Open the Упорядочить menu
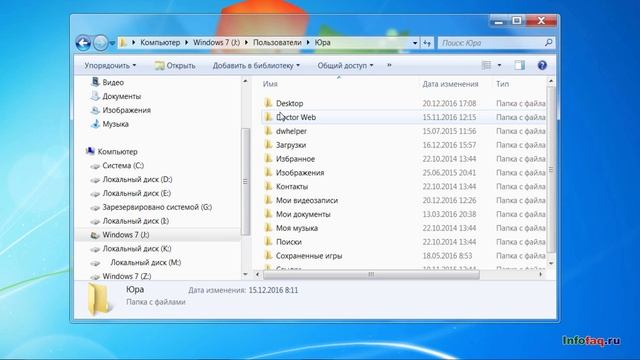 110,65
